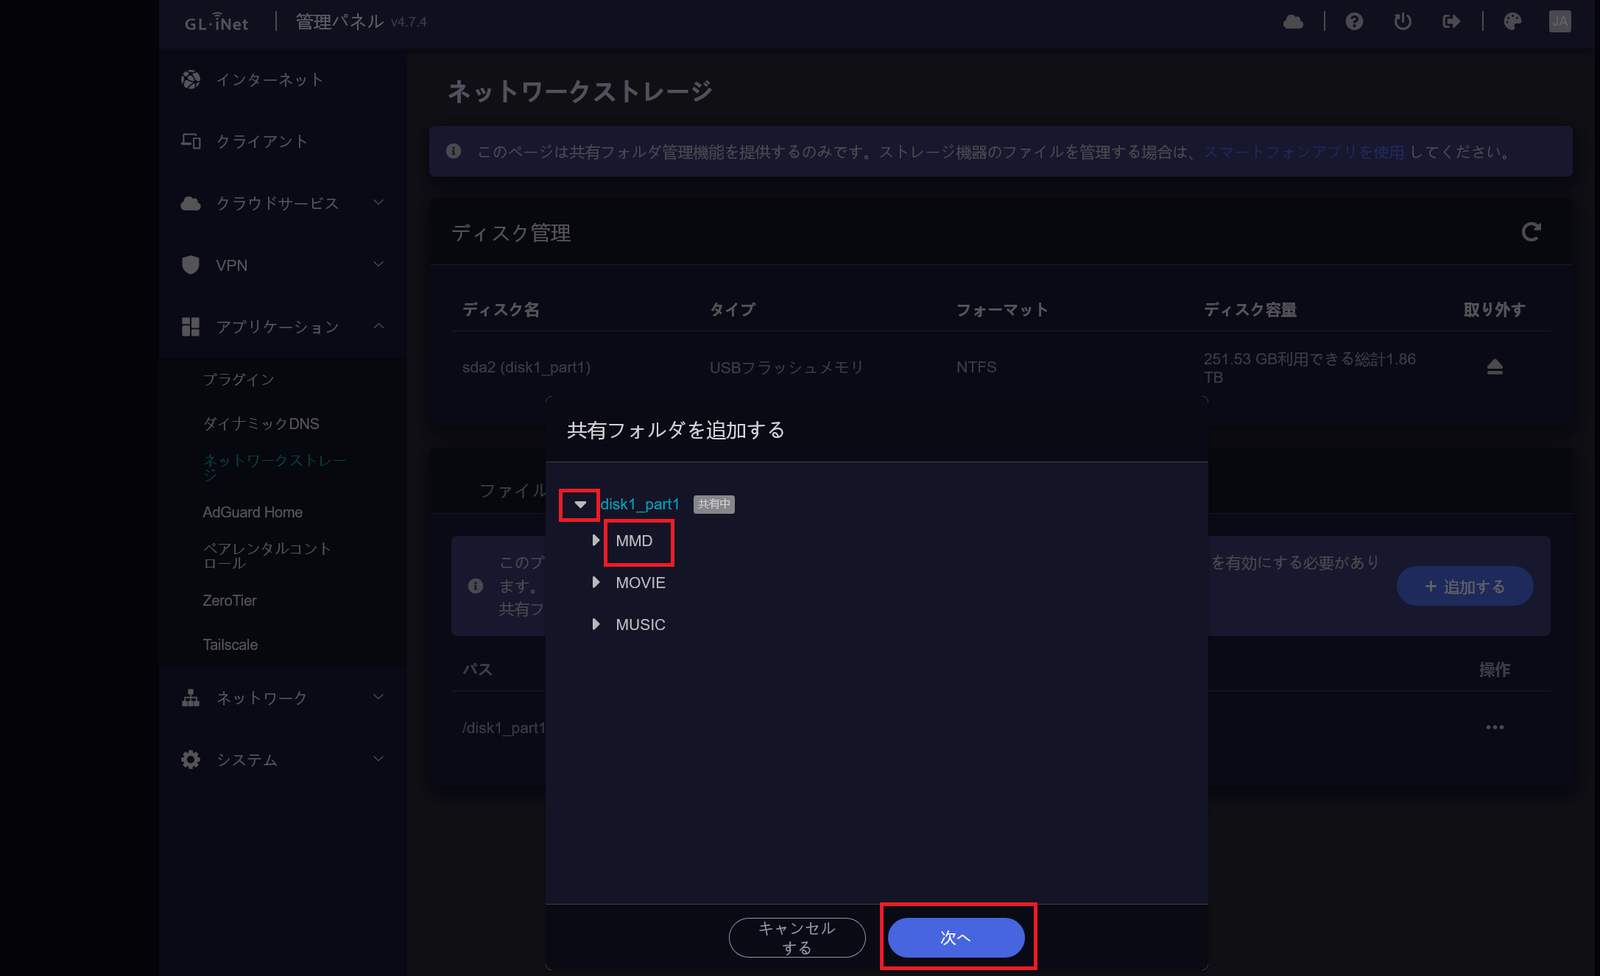Click the ellipsis operations icon for /disk1_part1
Image resolution: width=1600 pixels, height=976 pixels.
click(x=1495, y=727)
